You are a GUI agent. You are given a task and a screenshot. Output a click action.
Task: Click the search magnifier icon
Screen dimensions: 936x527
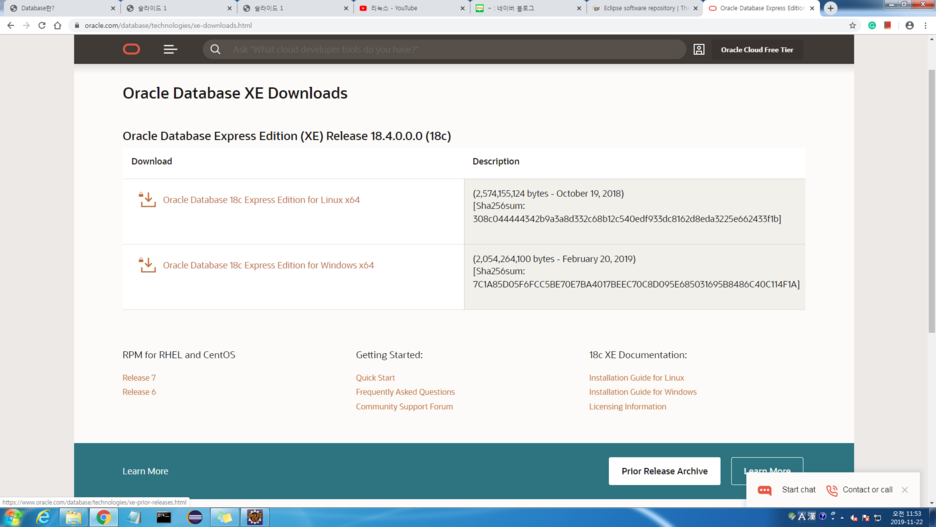click(215, 50)
